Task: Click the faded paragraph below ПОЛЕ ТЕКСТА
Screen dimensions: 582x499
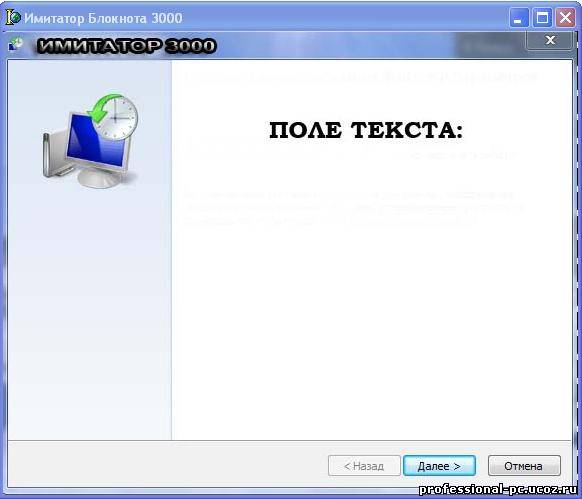Action: tap(354, 208)
